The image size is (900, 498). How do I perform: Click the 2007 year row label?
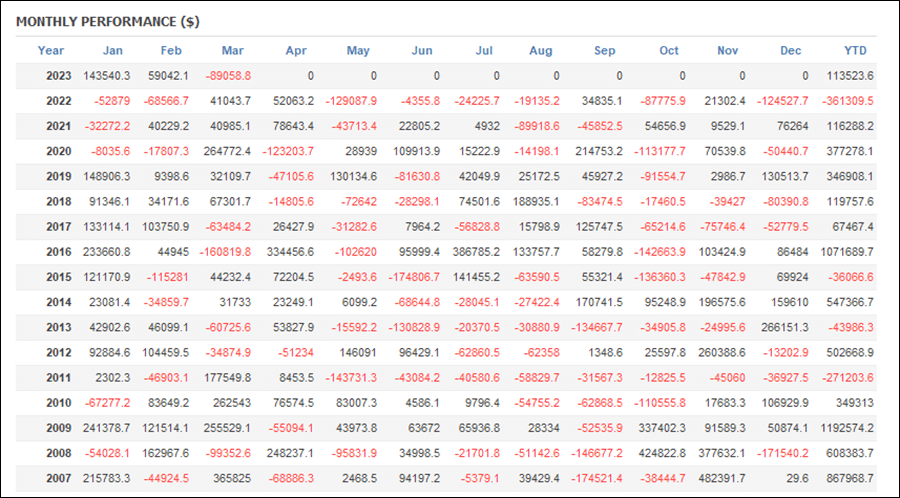pos(59,478)
